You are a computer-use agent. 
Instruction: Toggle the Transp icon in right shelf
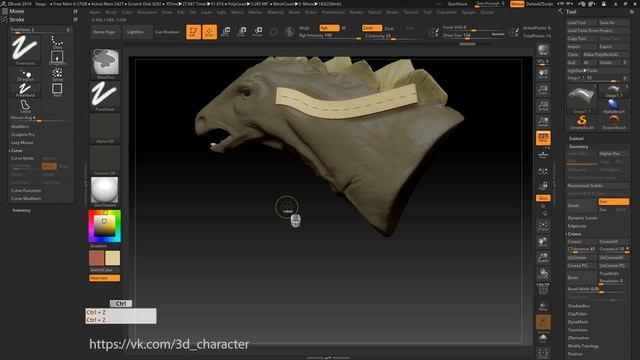click(x=543, y=306)
